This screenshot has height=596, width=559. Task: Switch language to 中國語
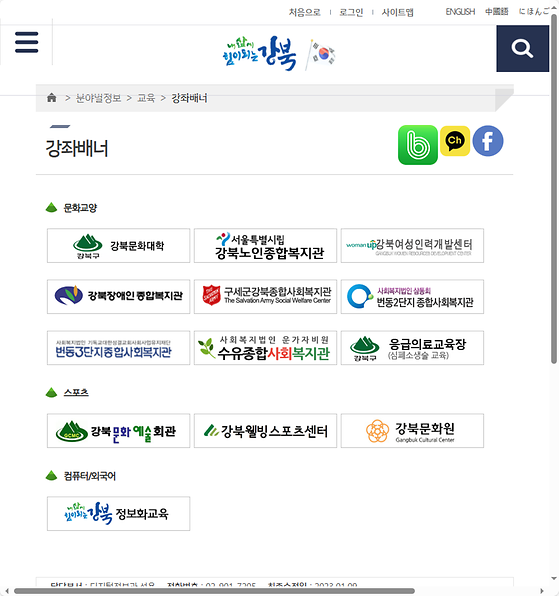pyautogui.click(x=497, y=12)
